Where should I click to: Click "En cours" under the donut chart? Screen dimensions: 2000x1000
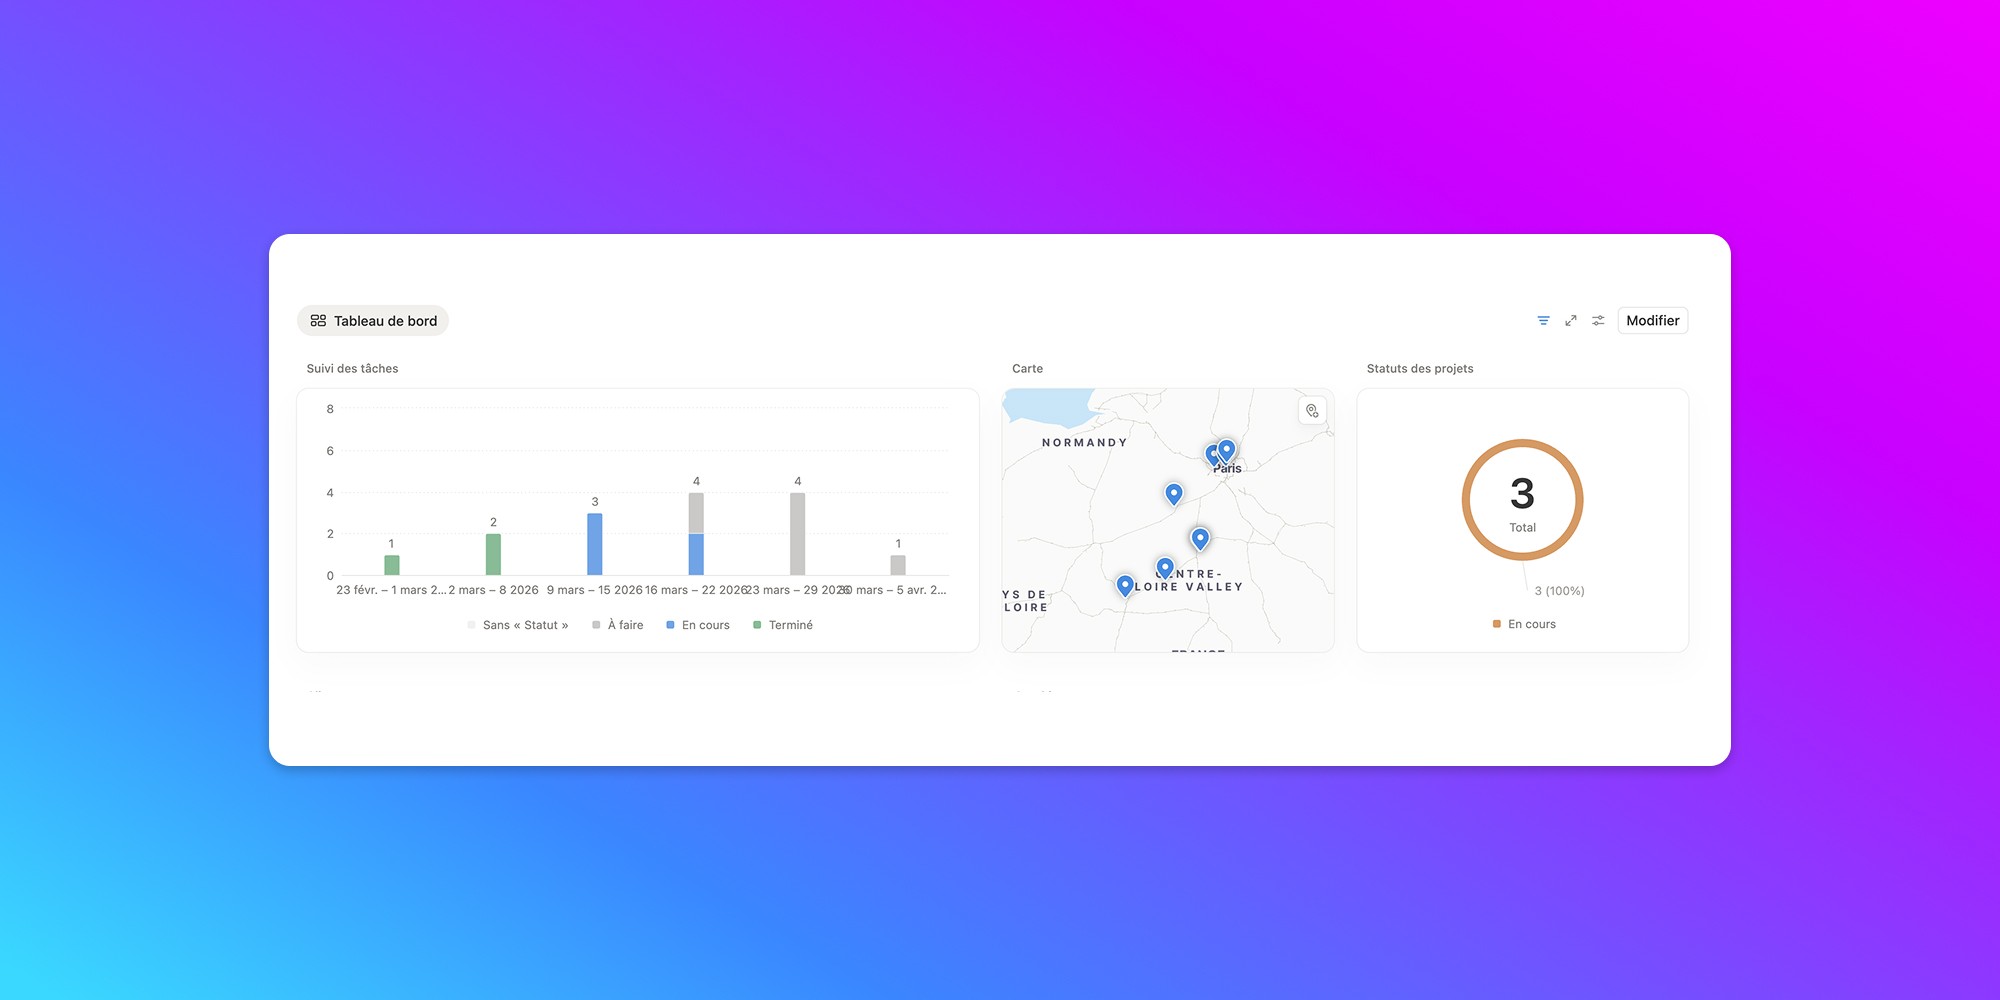point(1530,623)
